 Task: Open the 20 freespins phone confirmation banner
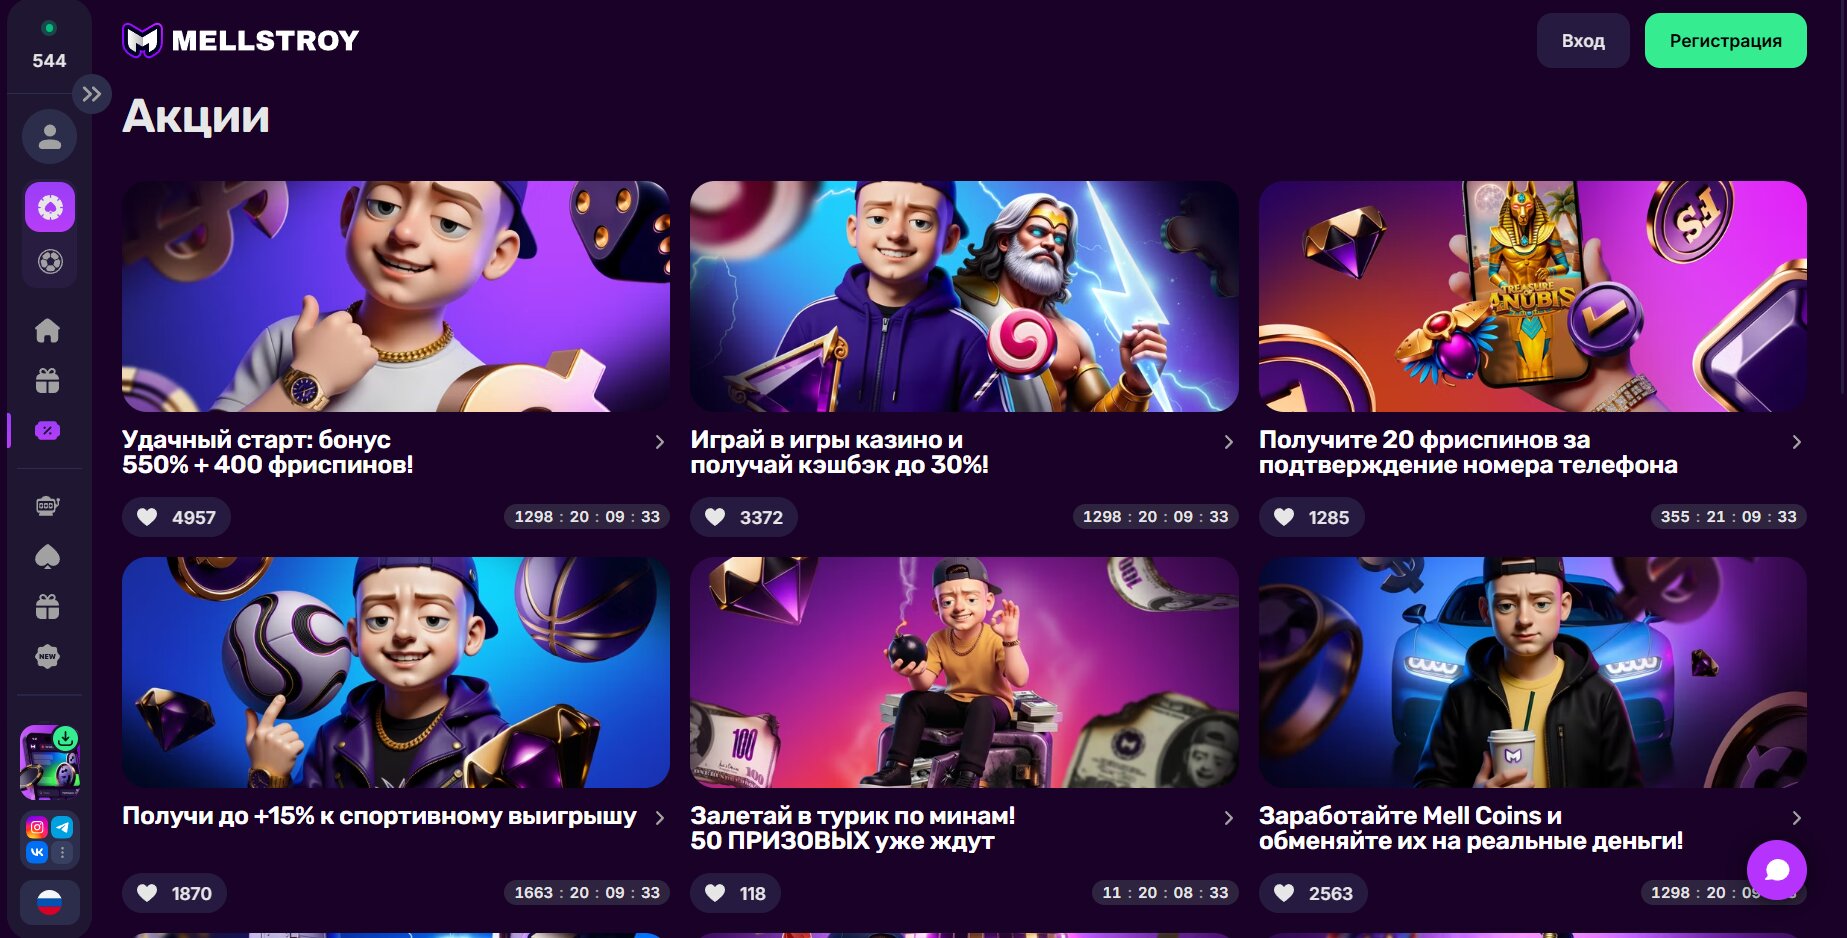[x=1532, y=296]
